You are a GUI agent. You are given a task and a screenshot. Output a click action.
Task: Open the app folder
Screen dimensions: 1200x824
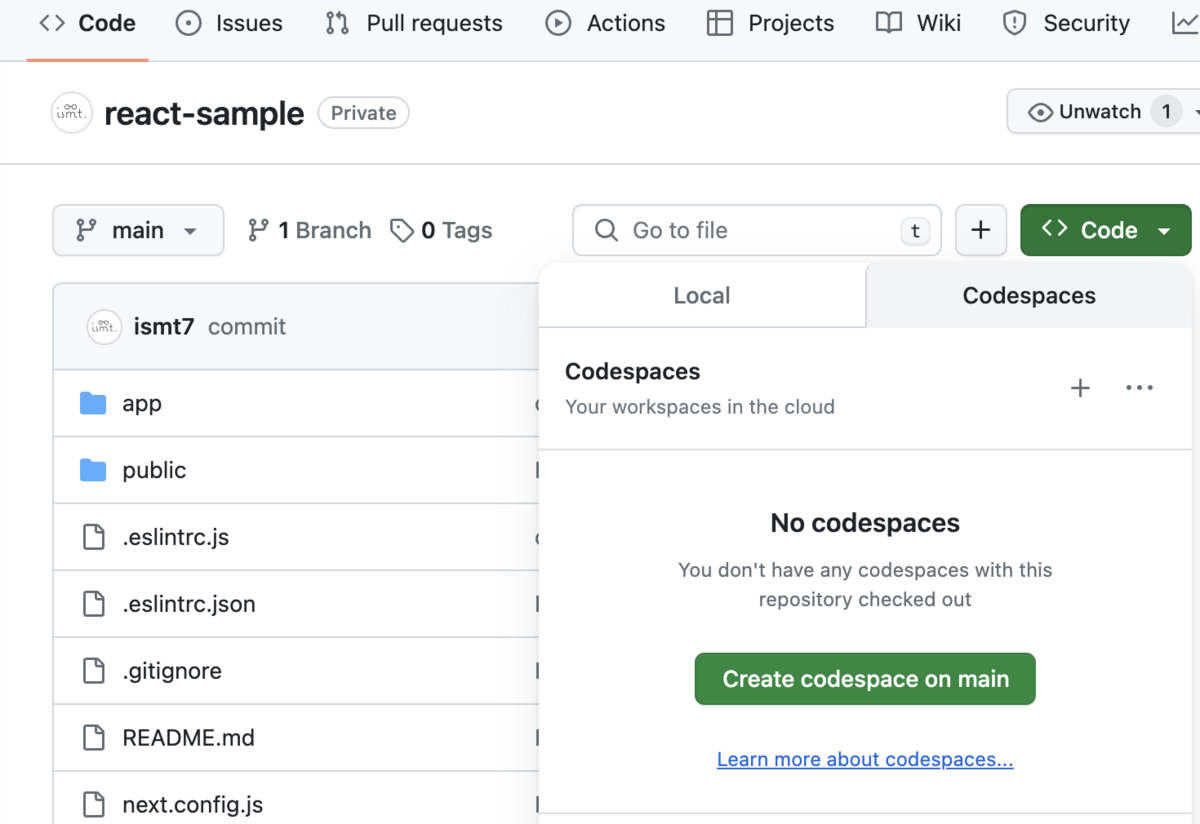click(142, 404)
